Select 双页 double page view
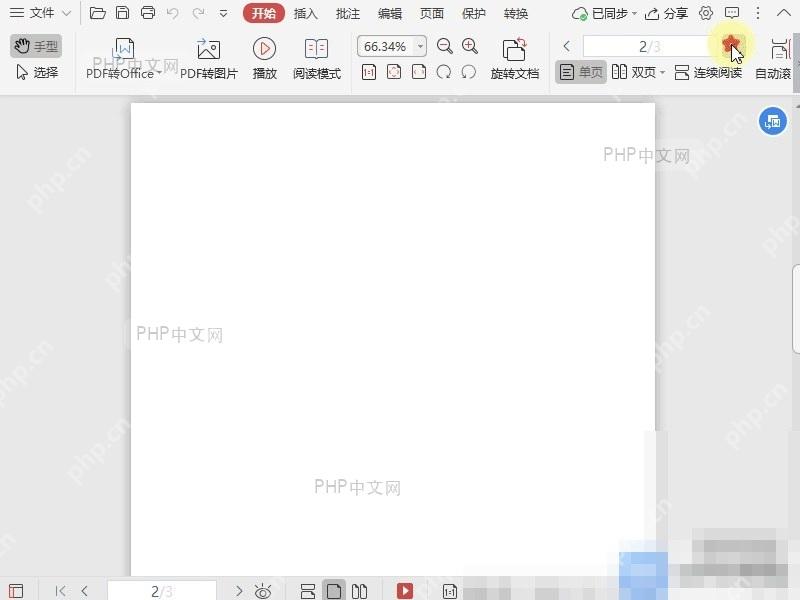The width and height of the screenshot is (800, 600). 633,72
